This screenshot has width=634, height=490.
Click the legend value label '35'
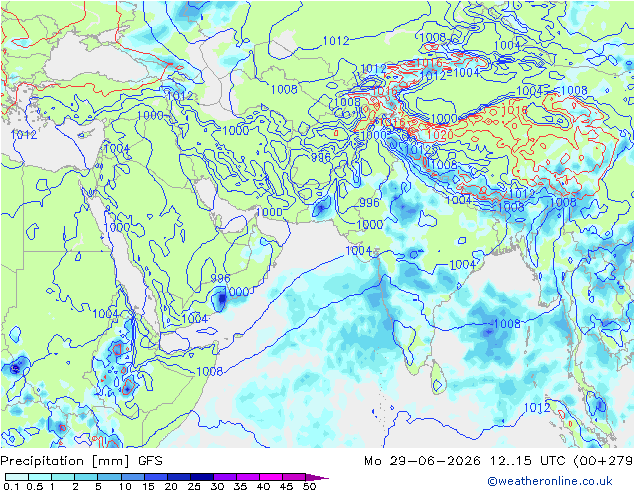240,486
